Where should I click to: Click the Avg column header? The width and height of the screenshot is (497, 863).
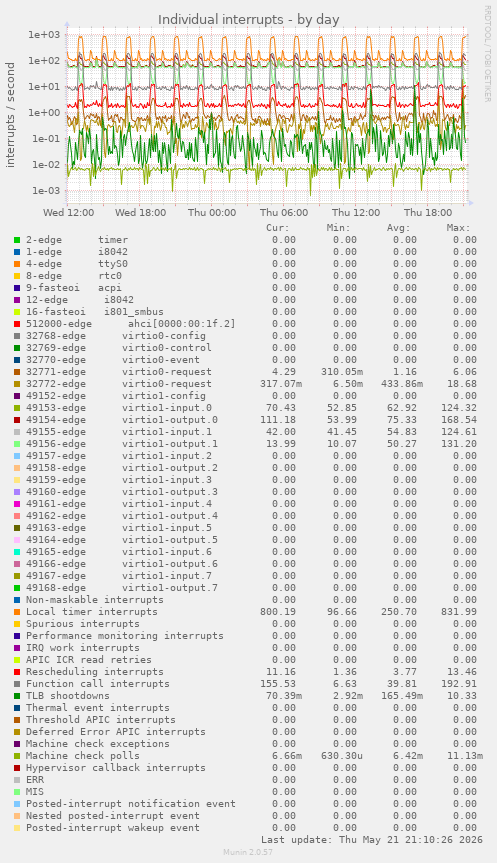click(x=398, y=228)
